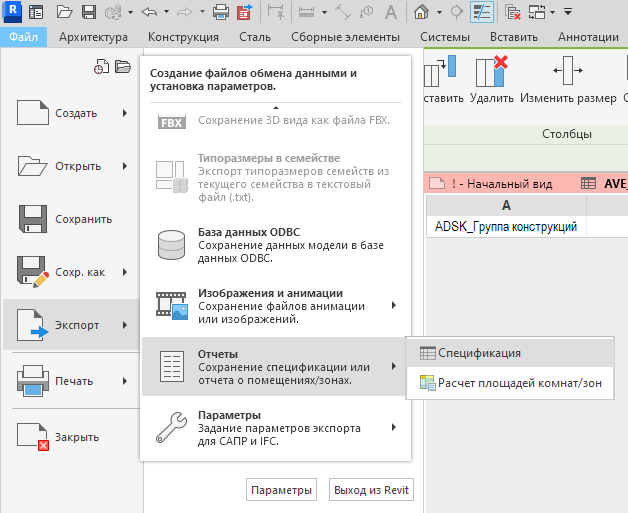Click the Save icon in quick access toolbar
Screen dimensions: 628x513
tap(89, 13)
